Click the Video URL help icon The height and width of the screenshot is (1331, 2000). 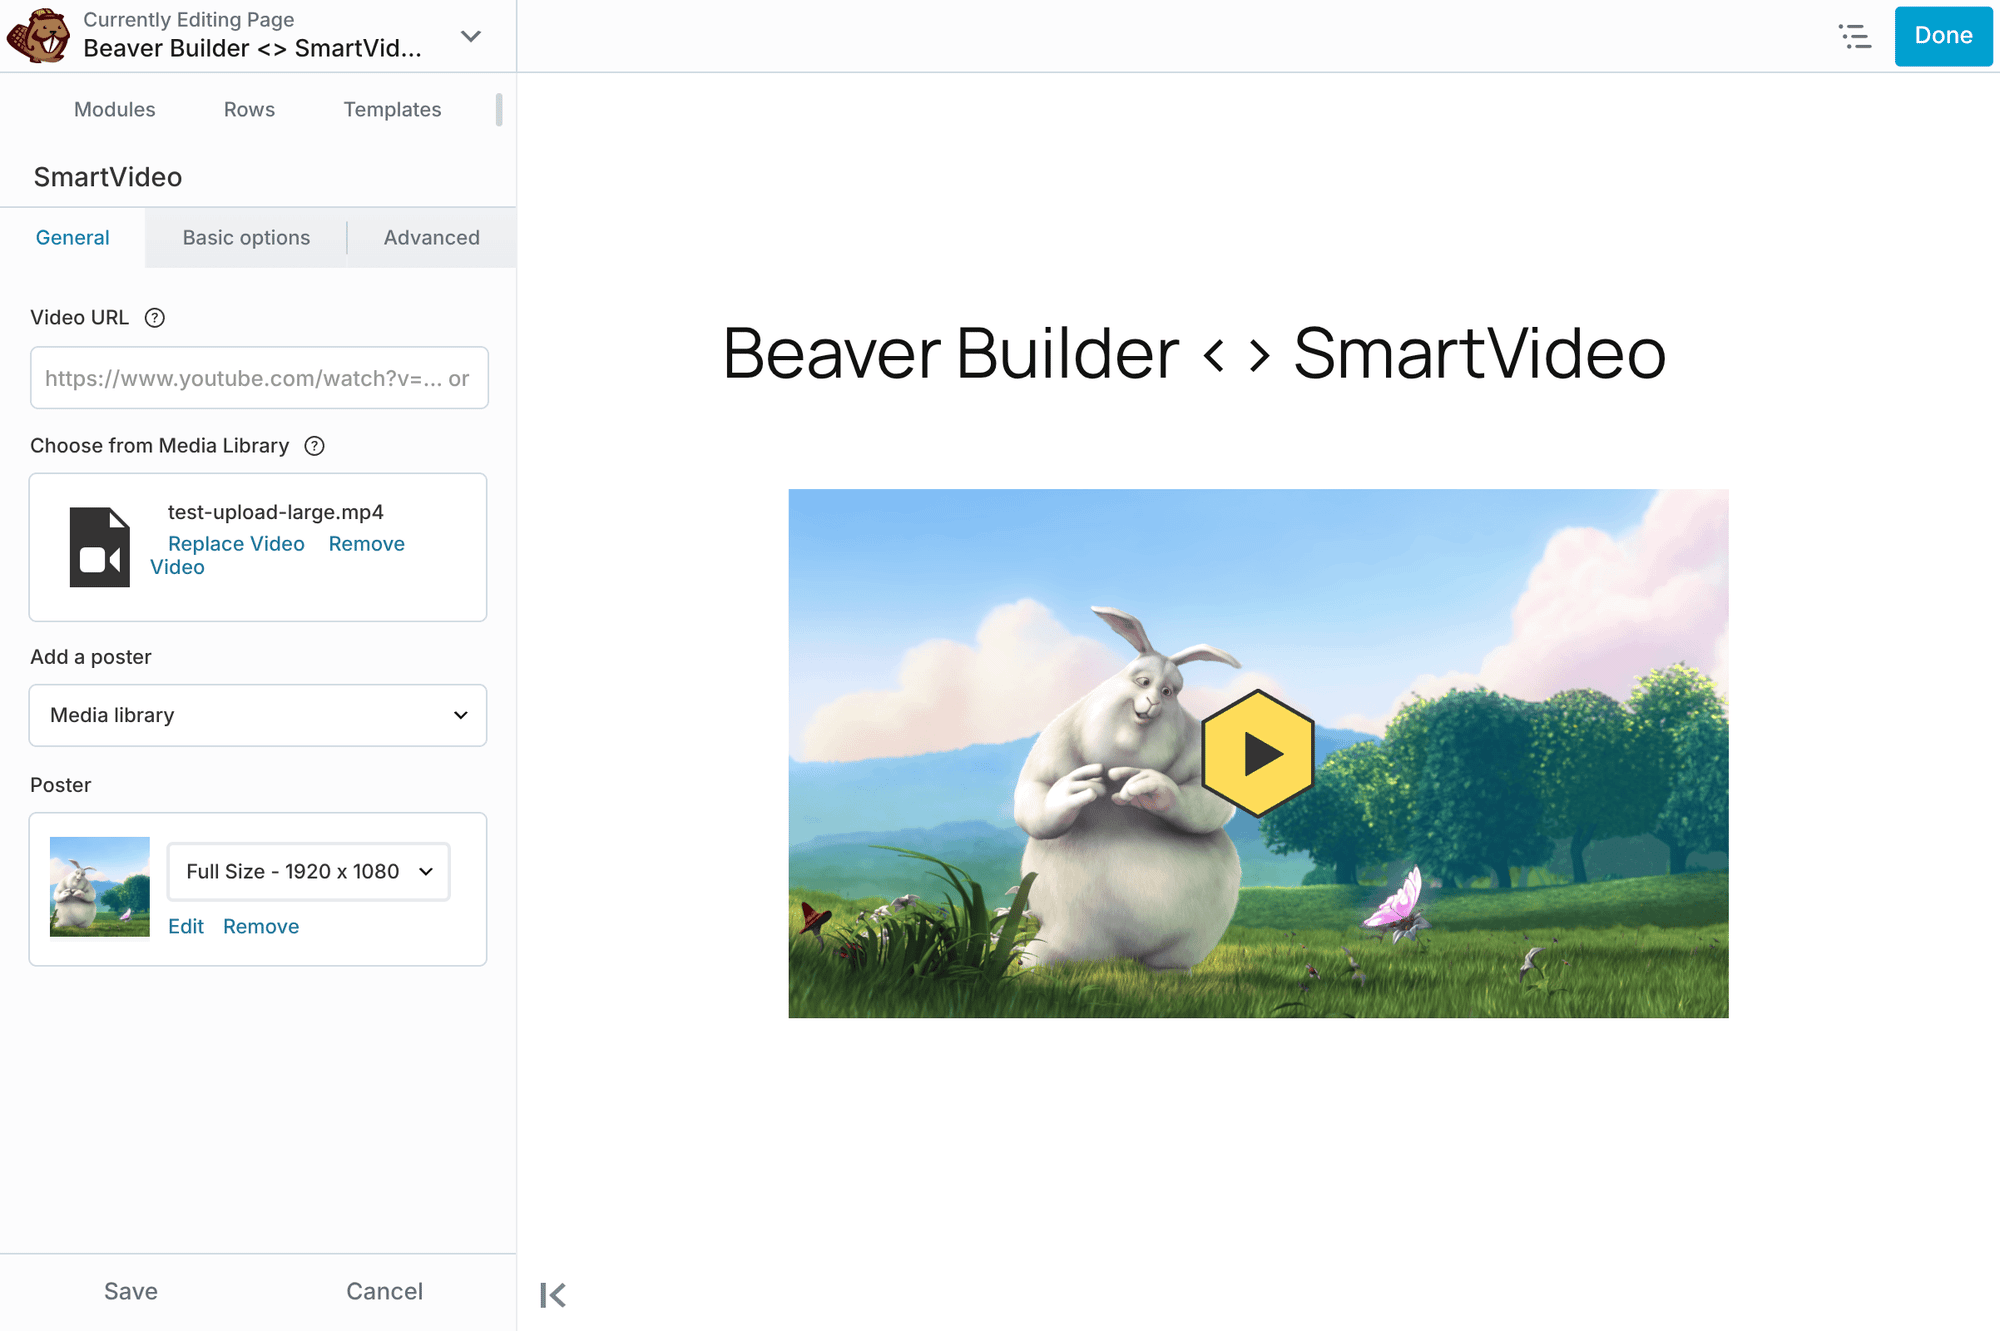click(x=155, y=317)
